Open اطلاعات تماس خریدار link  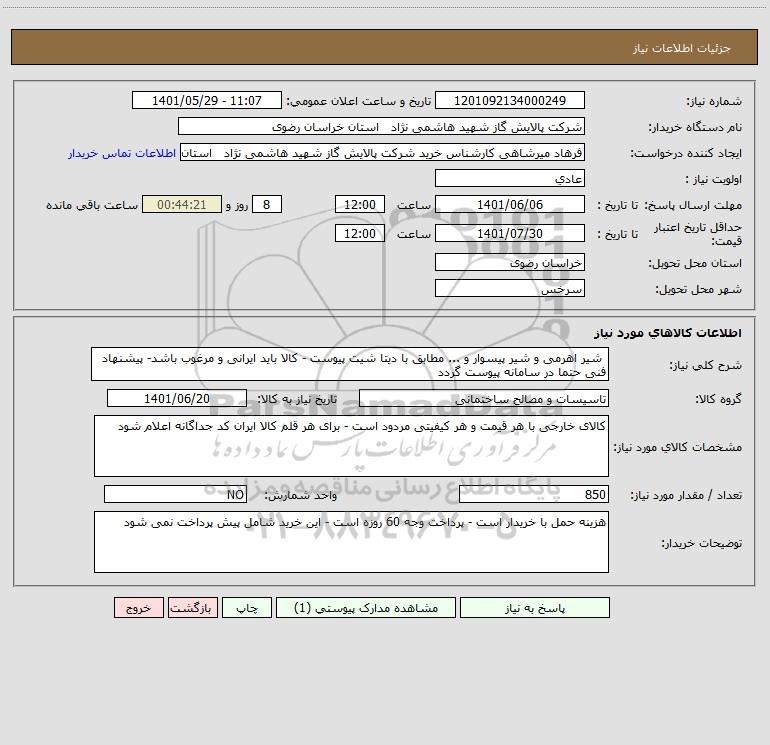point(122,153)
